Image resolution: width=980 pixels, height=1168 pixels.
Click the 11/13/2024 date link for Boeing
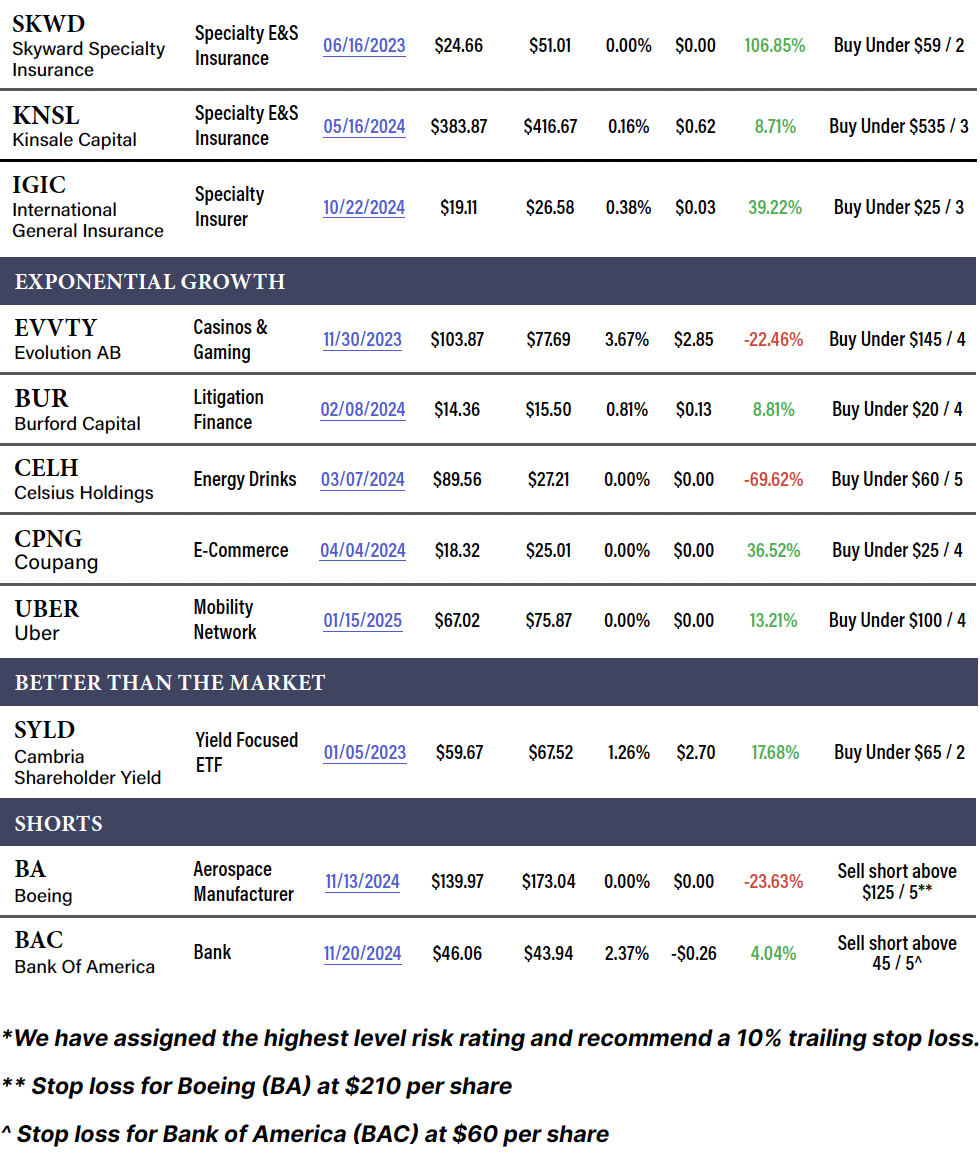pos(362,881)
